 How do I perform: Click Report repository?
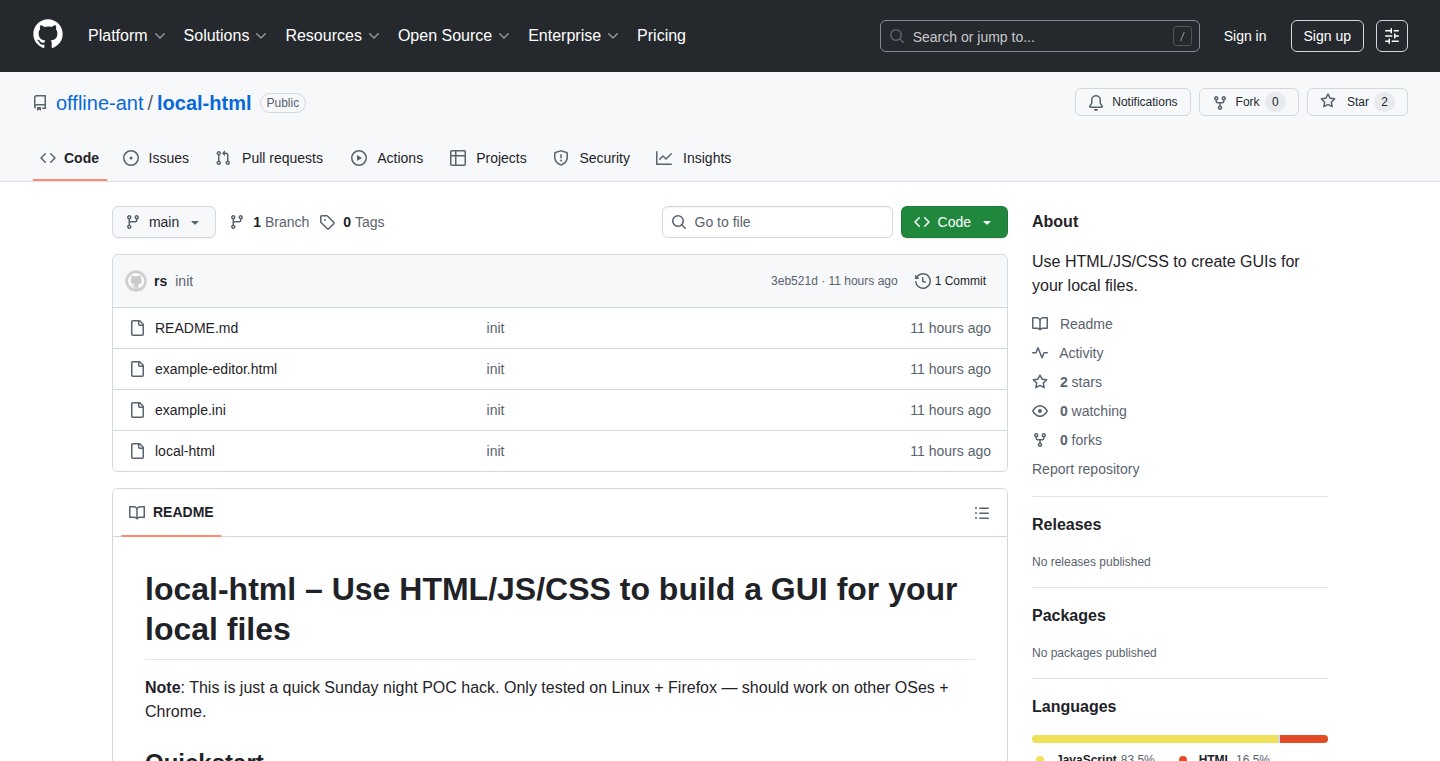point(1086,469)
